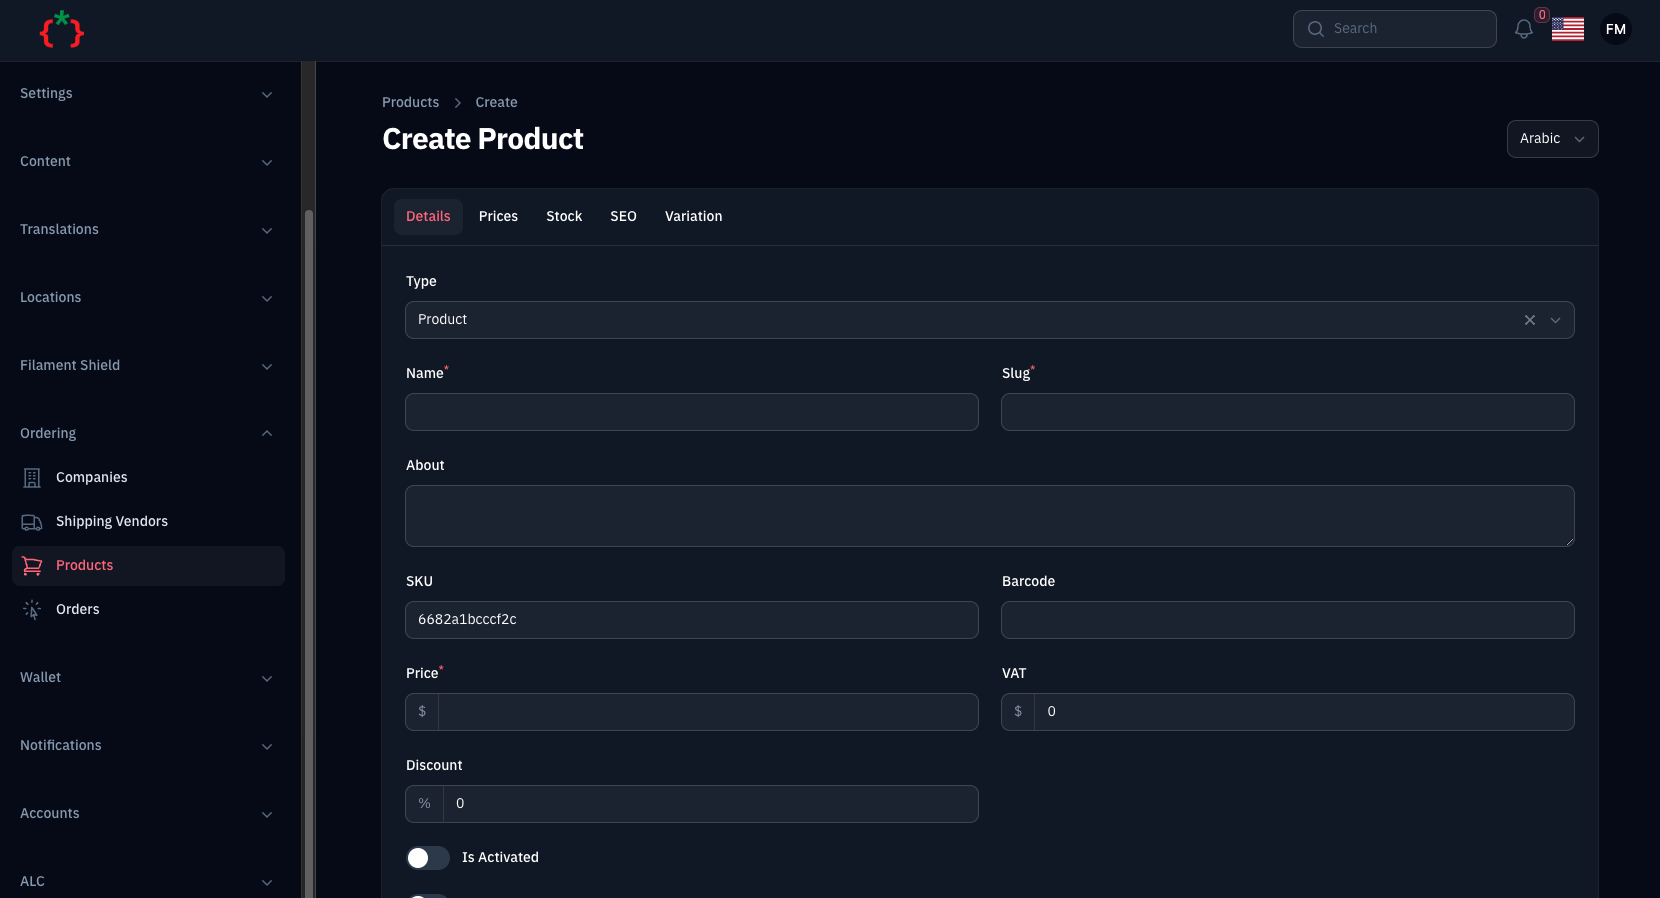Screen dimensions: 1660x898
Task: Click the Companies building icon
Action: (32, 478)
